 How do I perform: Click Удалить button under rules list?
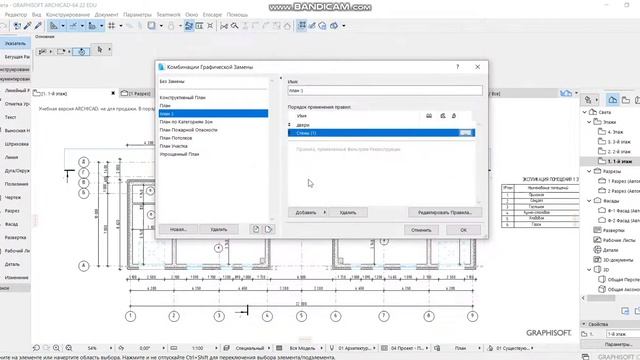pos(348,212)
